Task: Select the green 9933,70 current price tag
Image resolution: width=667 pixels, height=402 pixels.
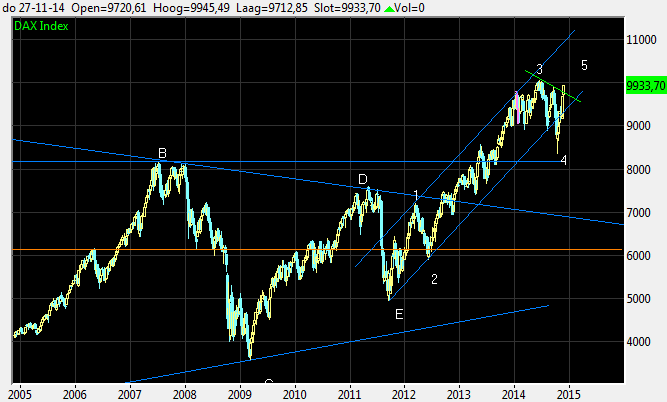Action: point(645,86)
